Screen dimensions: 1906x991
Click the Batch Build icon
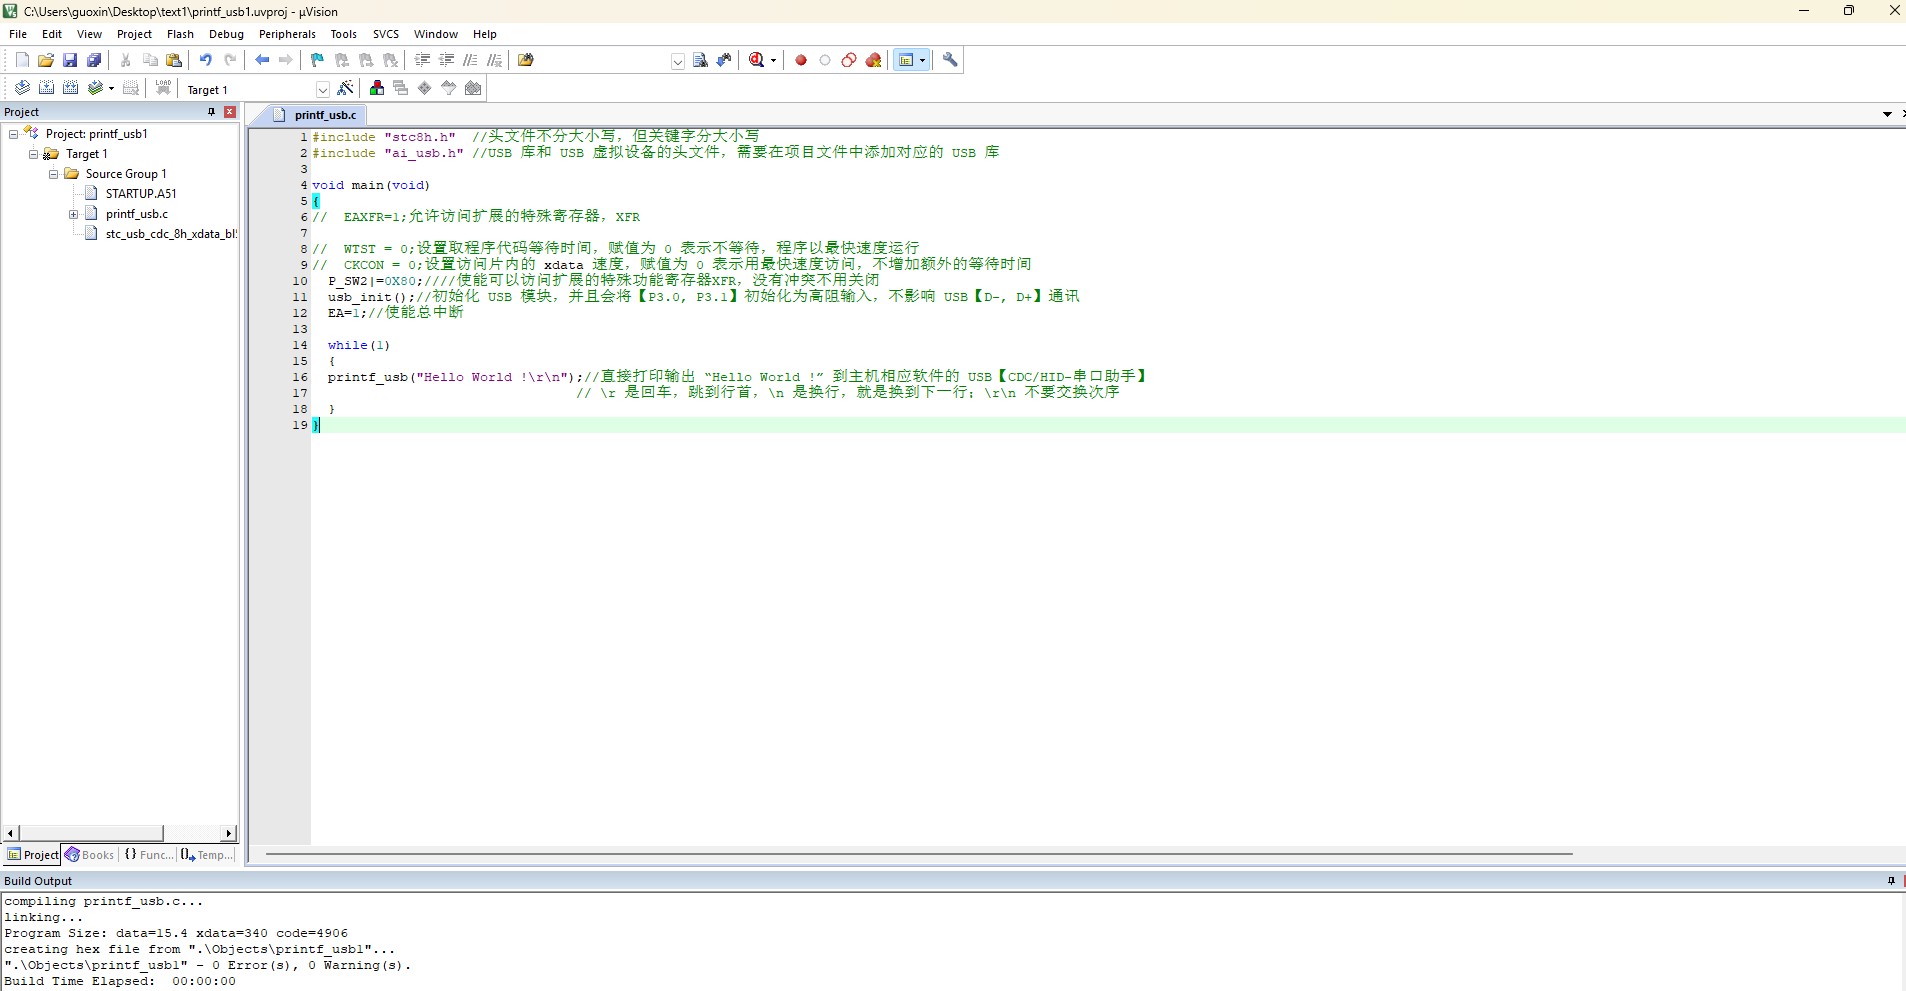(96, 88)
